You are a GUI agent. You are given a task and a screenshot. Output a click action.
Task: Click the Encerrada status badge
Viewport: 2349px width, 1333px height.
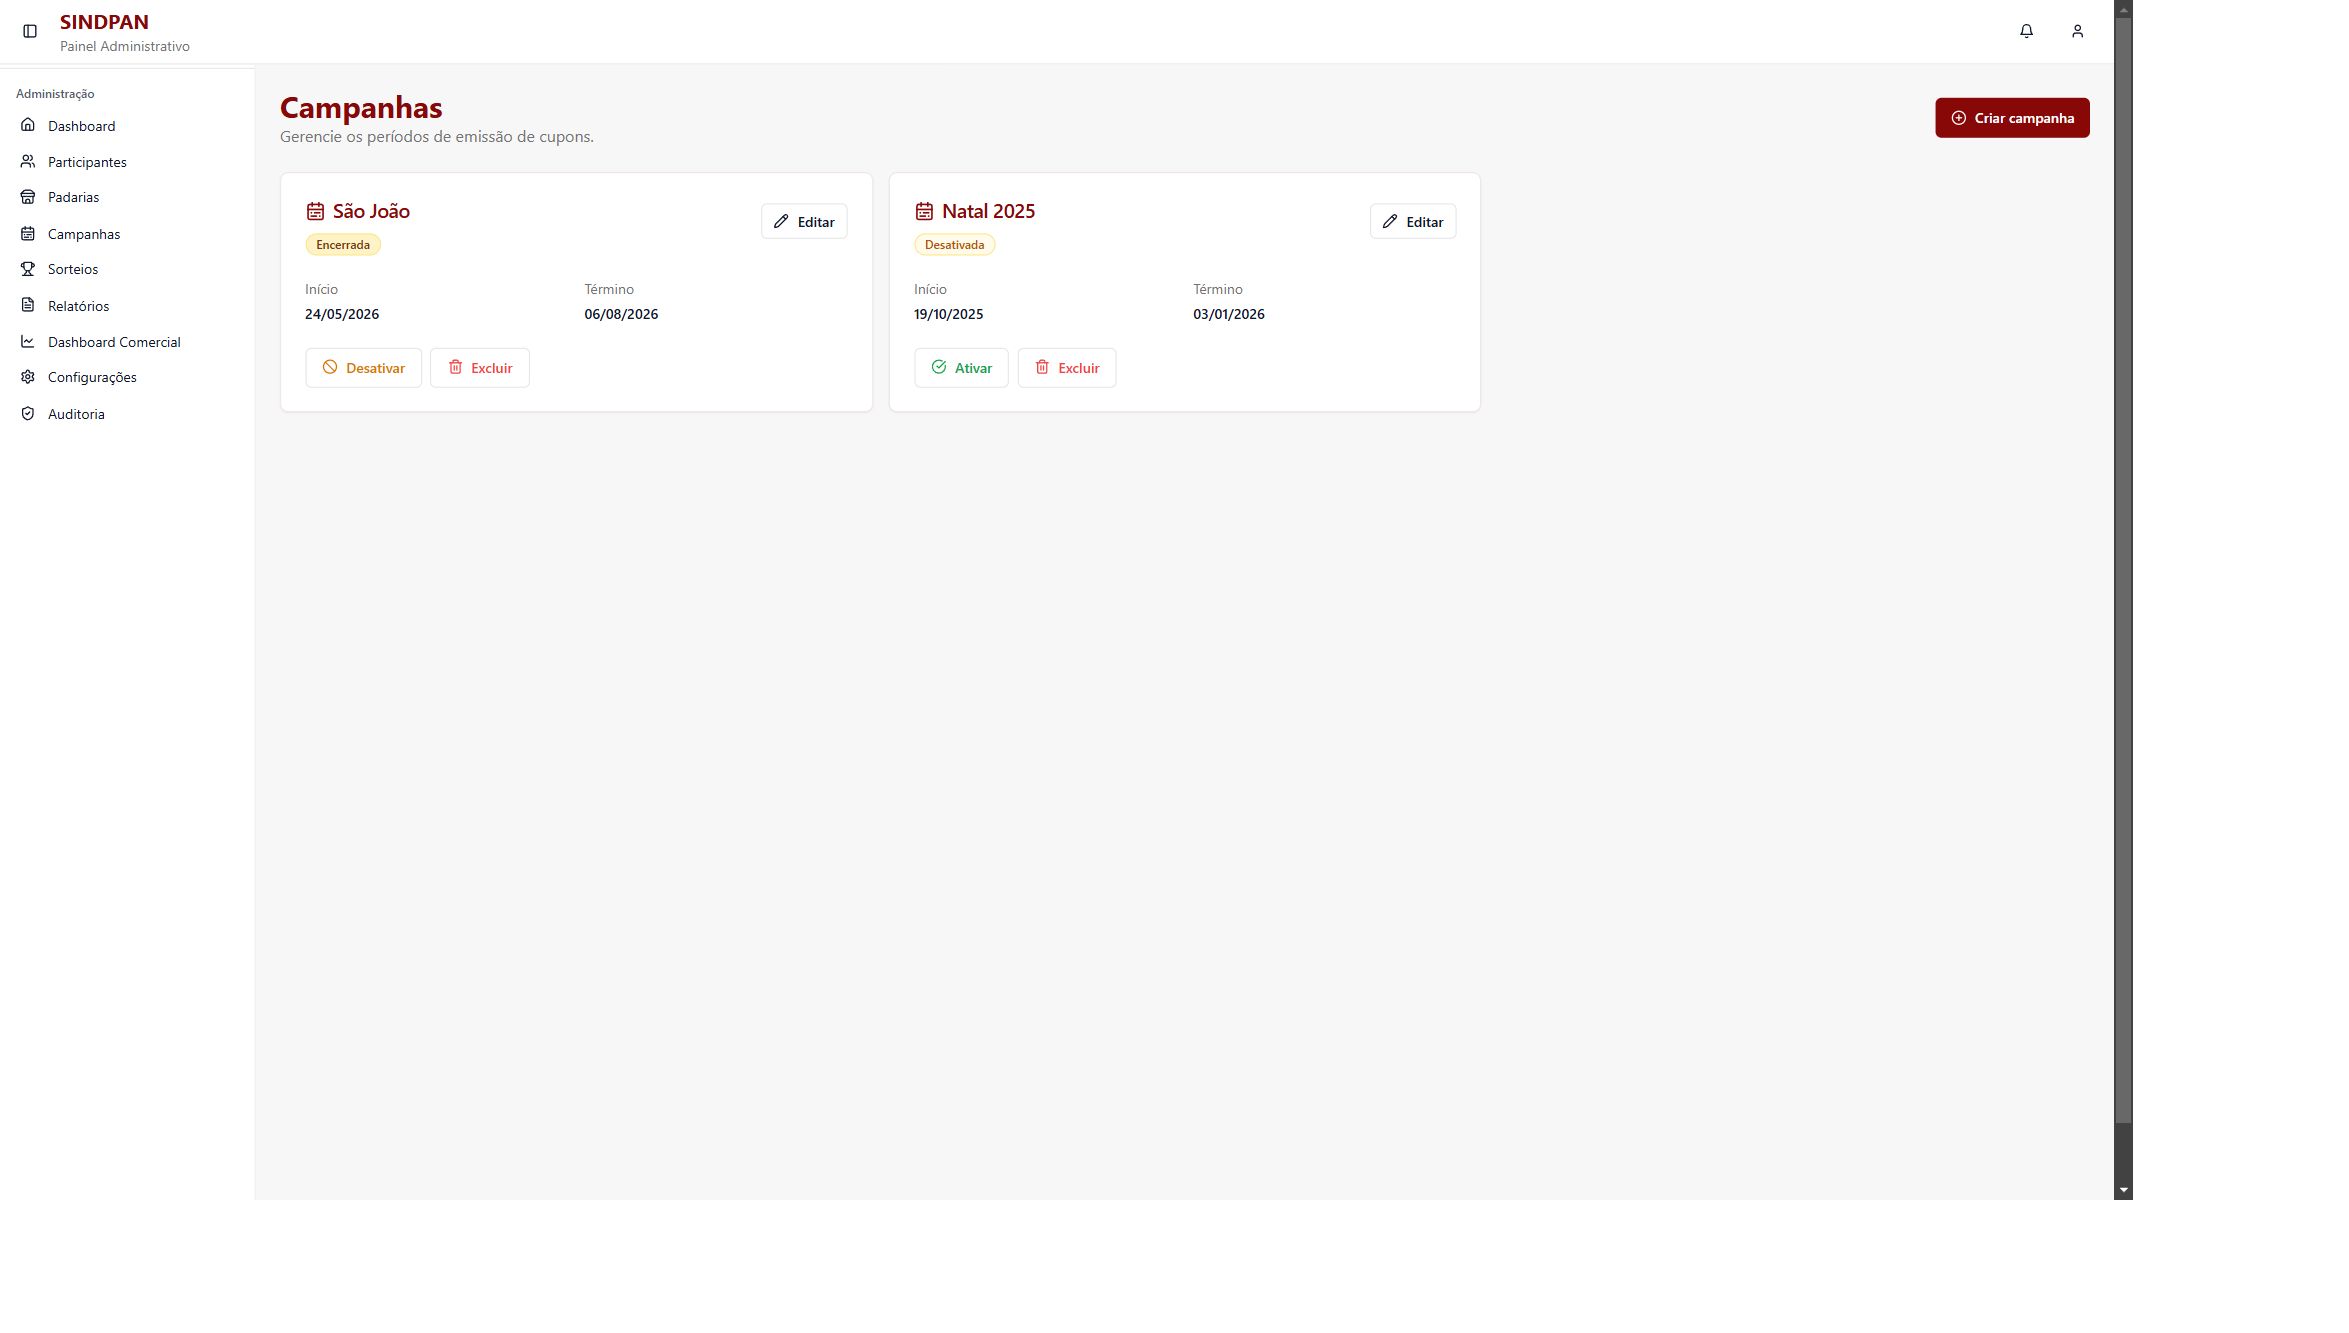pos(343,245)
